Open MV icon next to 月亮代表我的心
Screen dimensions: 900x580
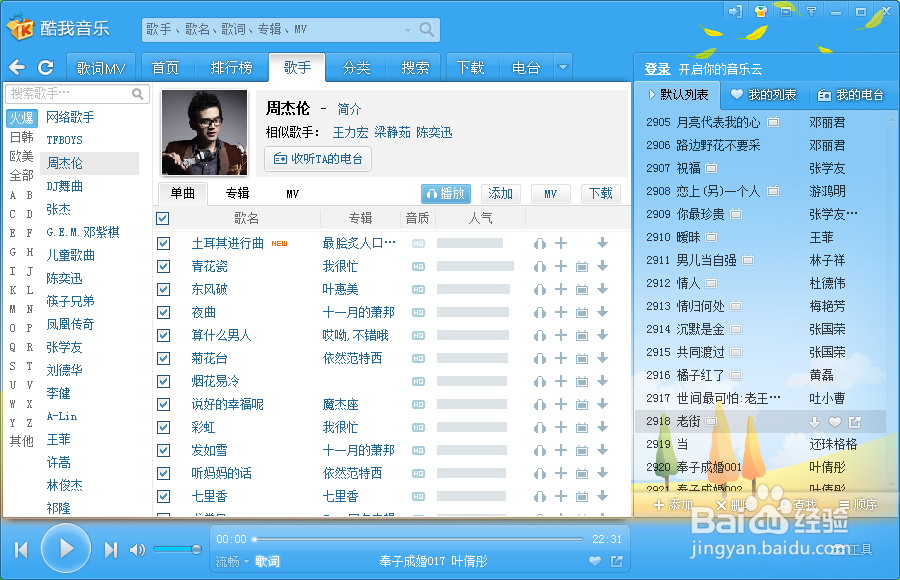[x=773, y=122]
